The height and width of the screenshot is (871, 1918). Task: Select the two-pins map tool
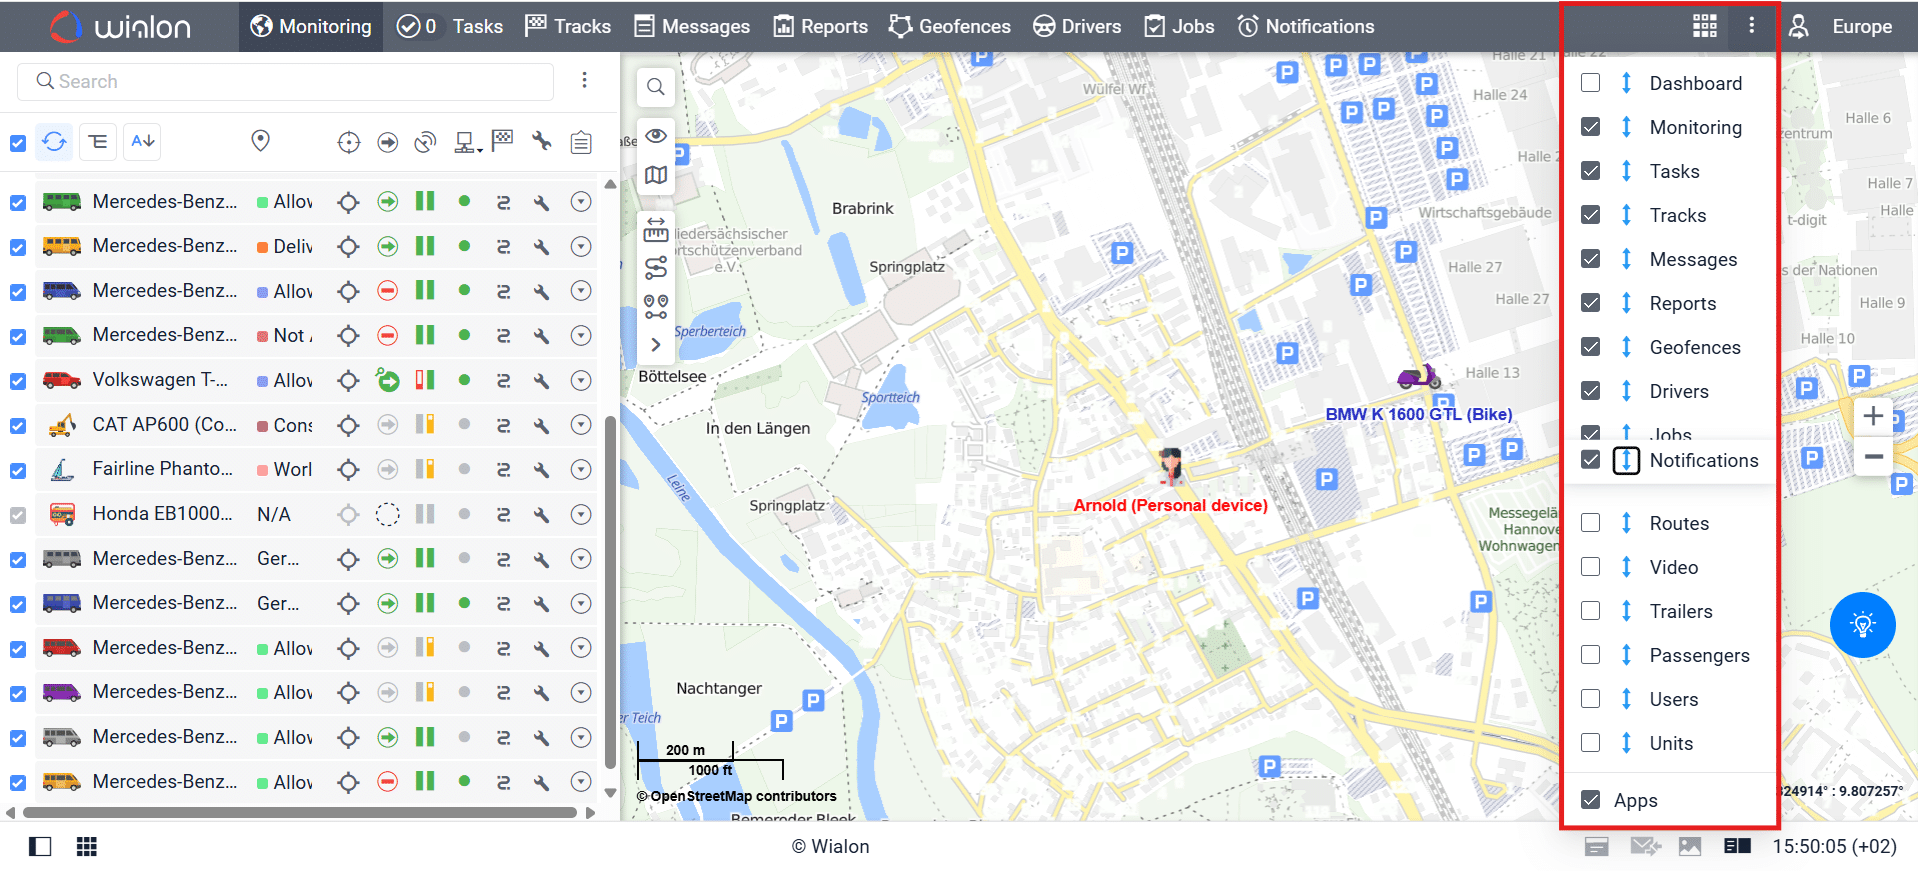tap(656, 306)
